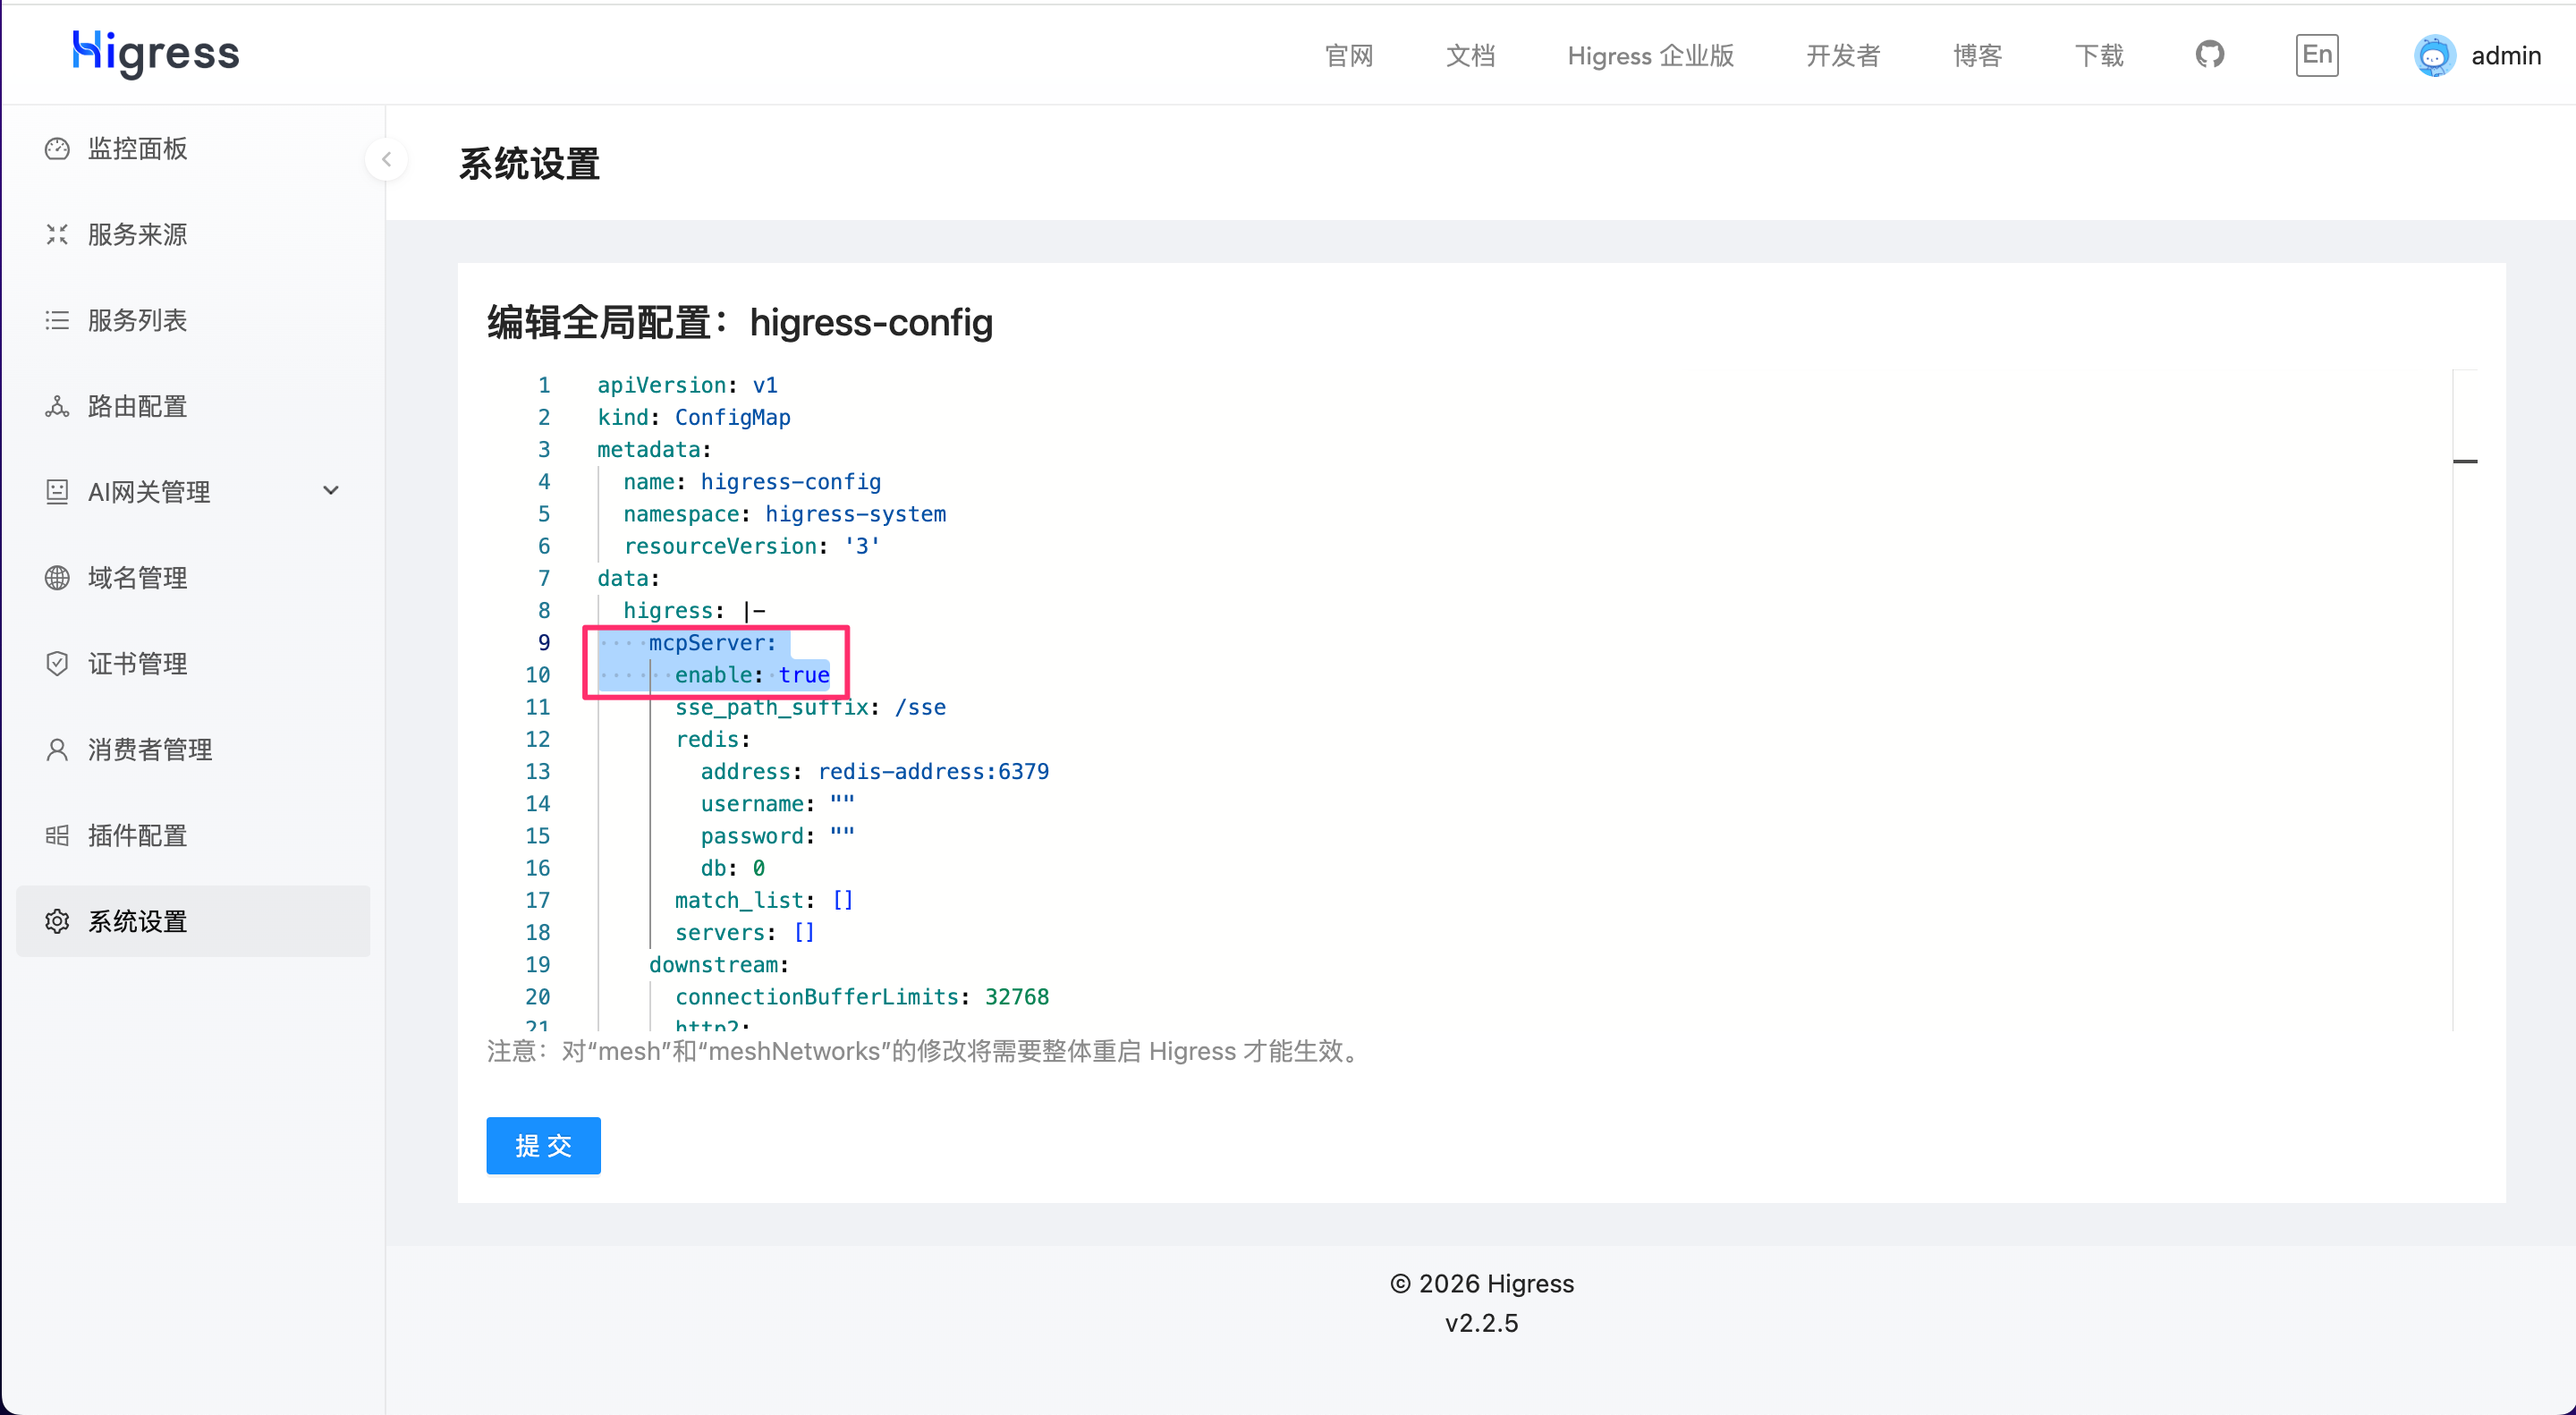Click the admin avatar icon
This screenshot has width=2576, height=1415.
click(x=2434, y=55)
